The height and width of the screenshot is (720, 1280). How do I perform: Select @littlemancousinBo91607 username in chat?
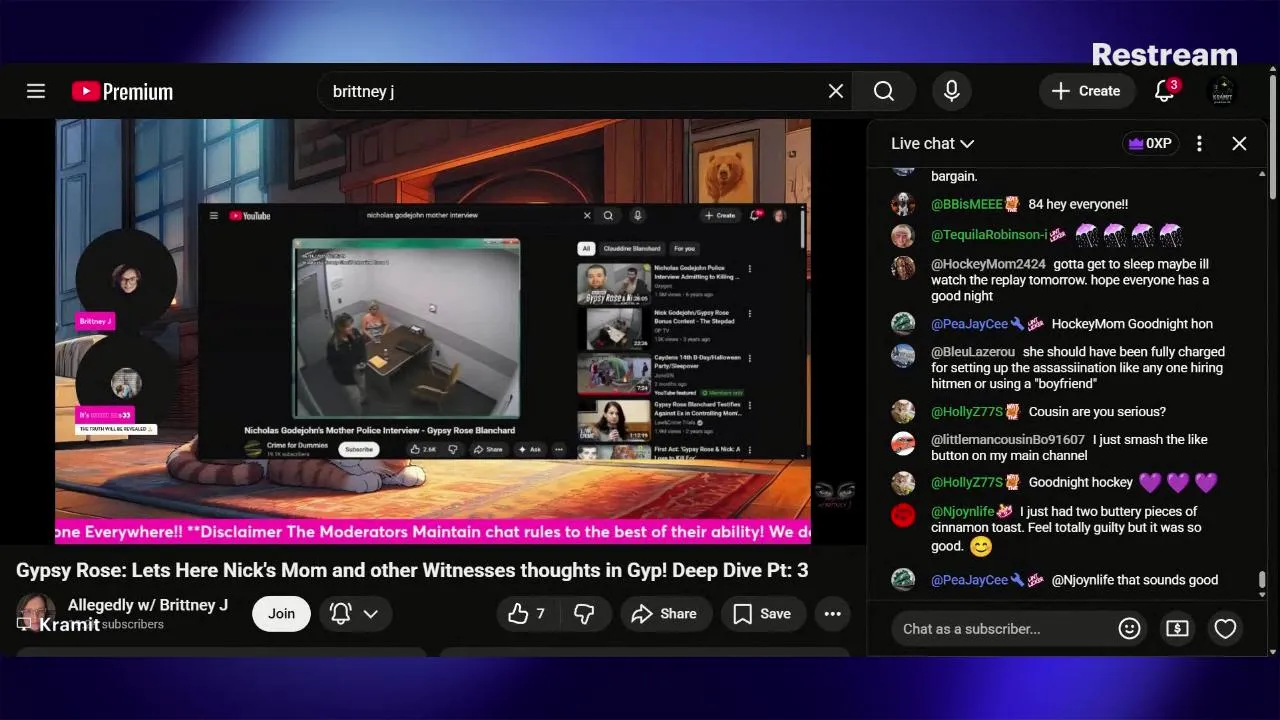1008,440
